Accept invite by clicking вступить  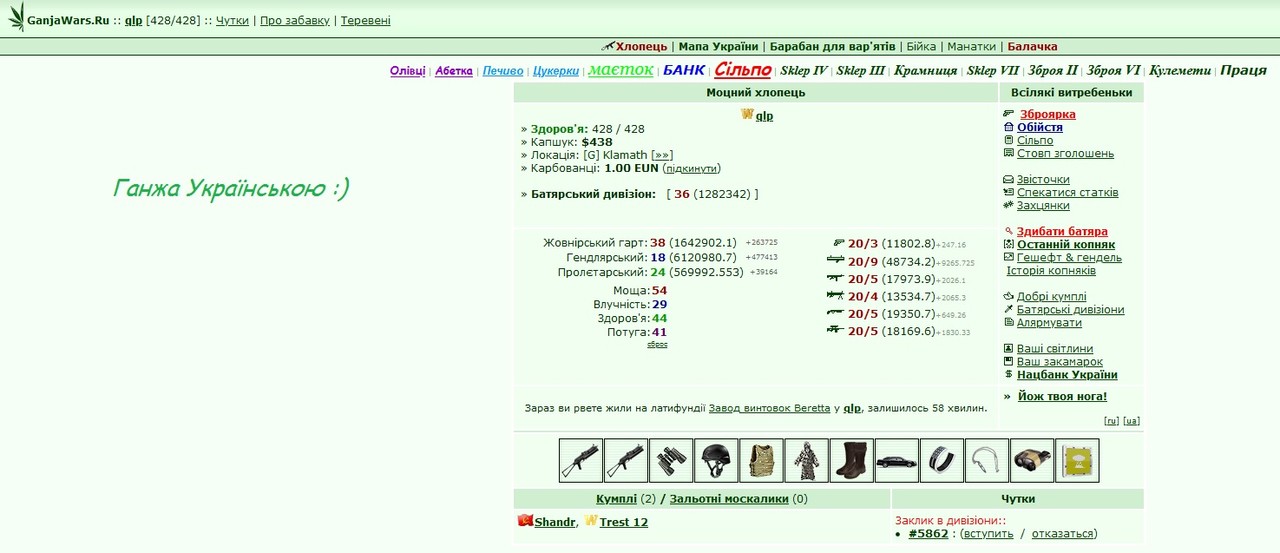click(x=987, y=534)
